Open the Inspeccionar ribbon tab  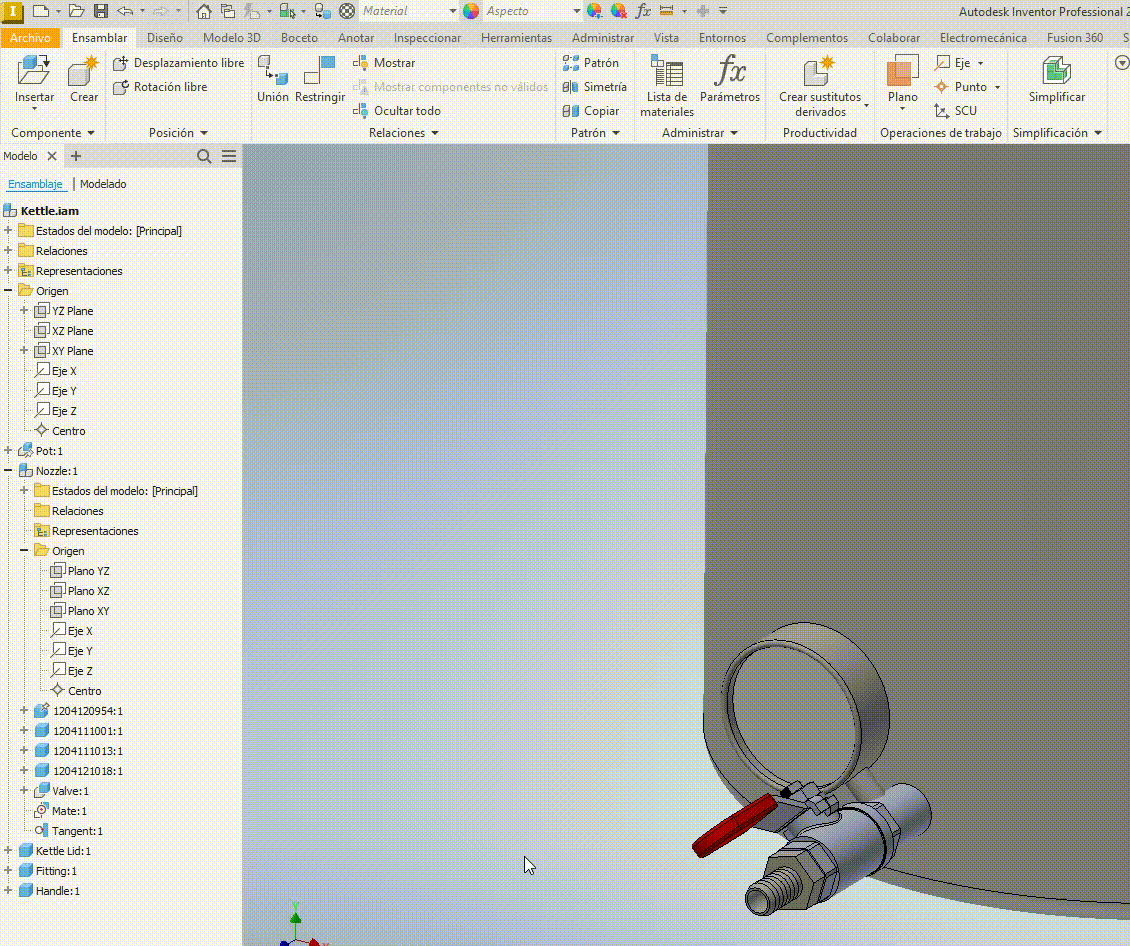427,38
